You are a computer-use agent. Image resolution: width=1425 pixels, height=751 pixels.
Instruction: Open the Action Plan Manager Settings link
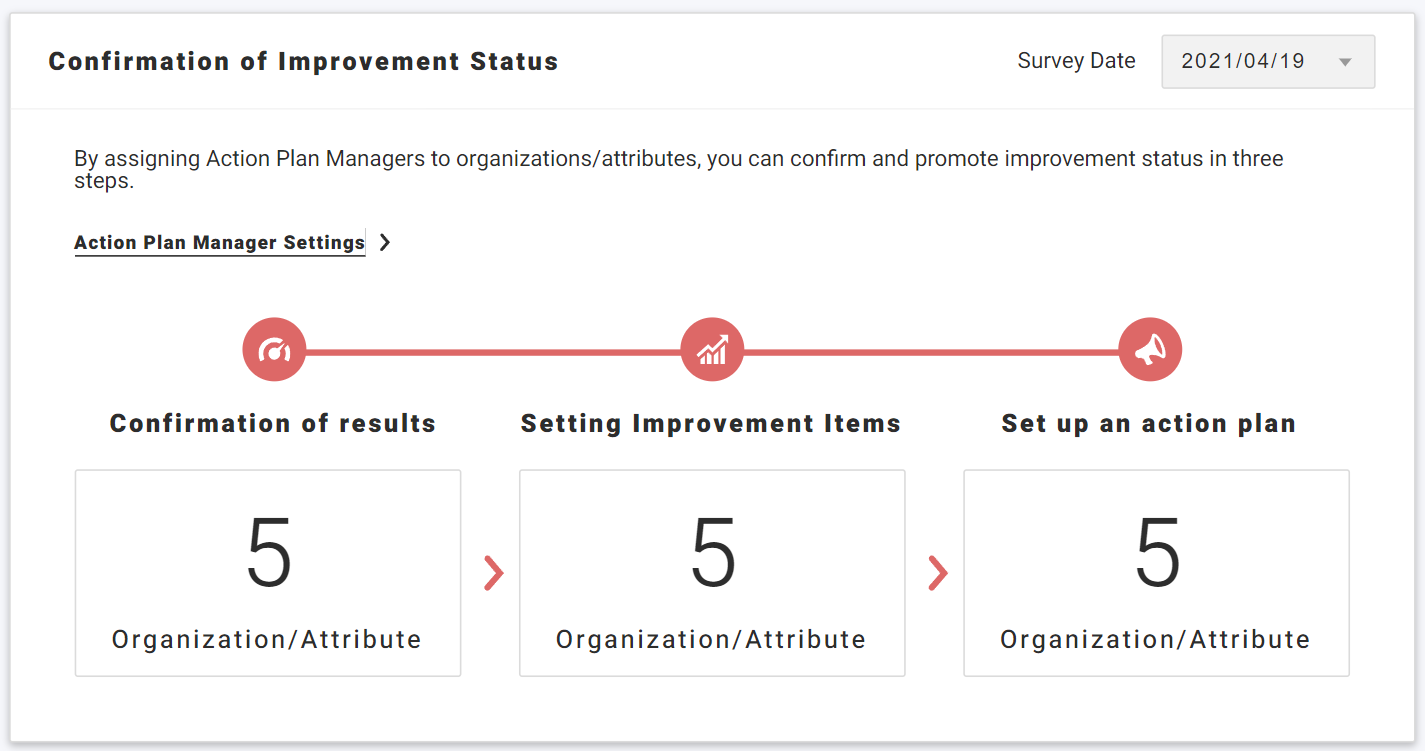(x=219, y=242)
